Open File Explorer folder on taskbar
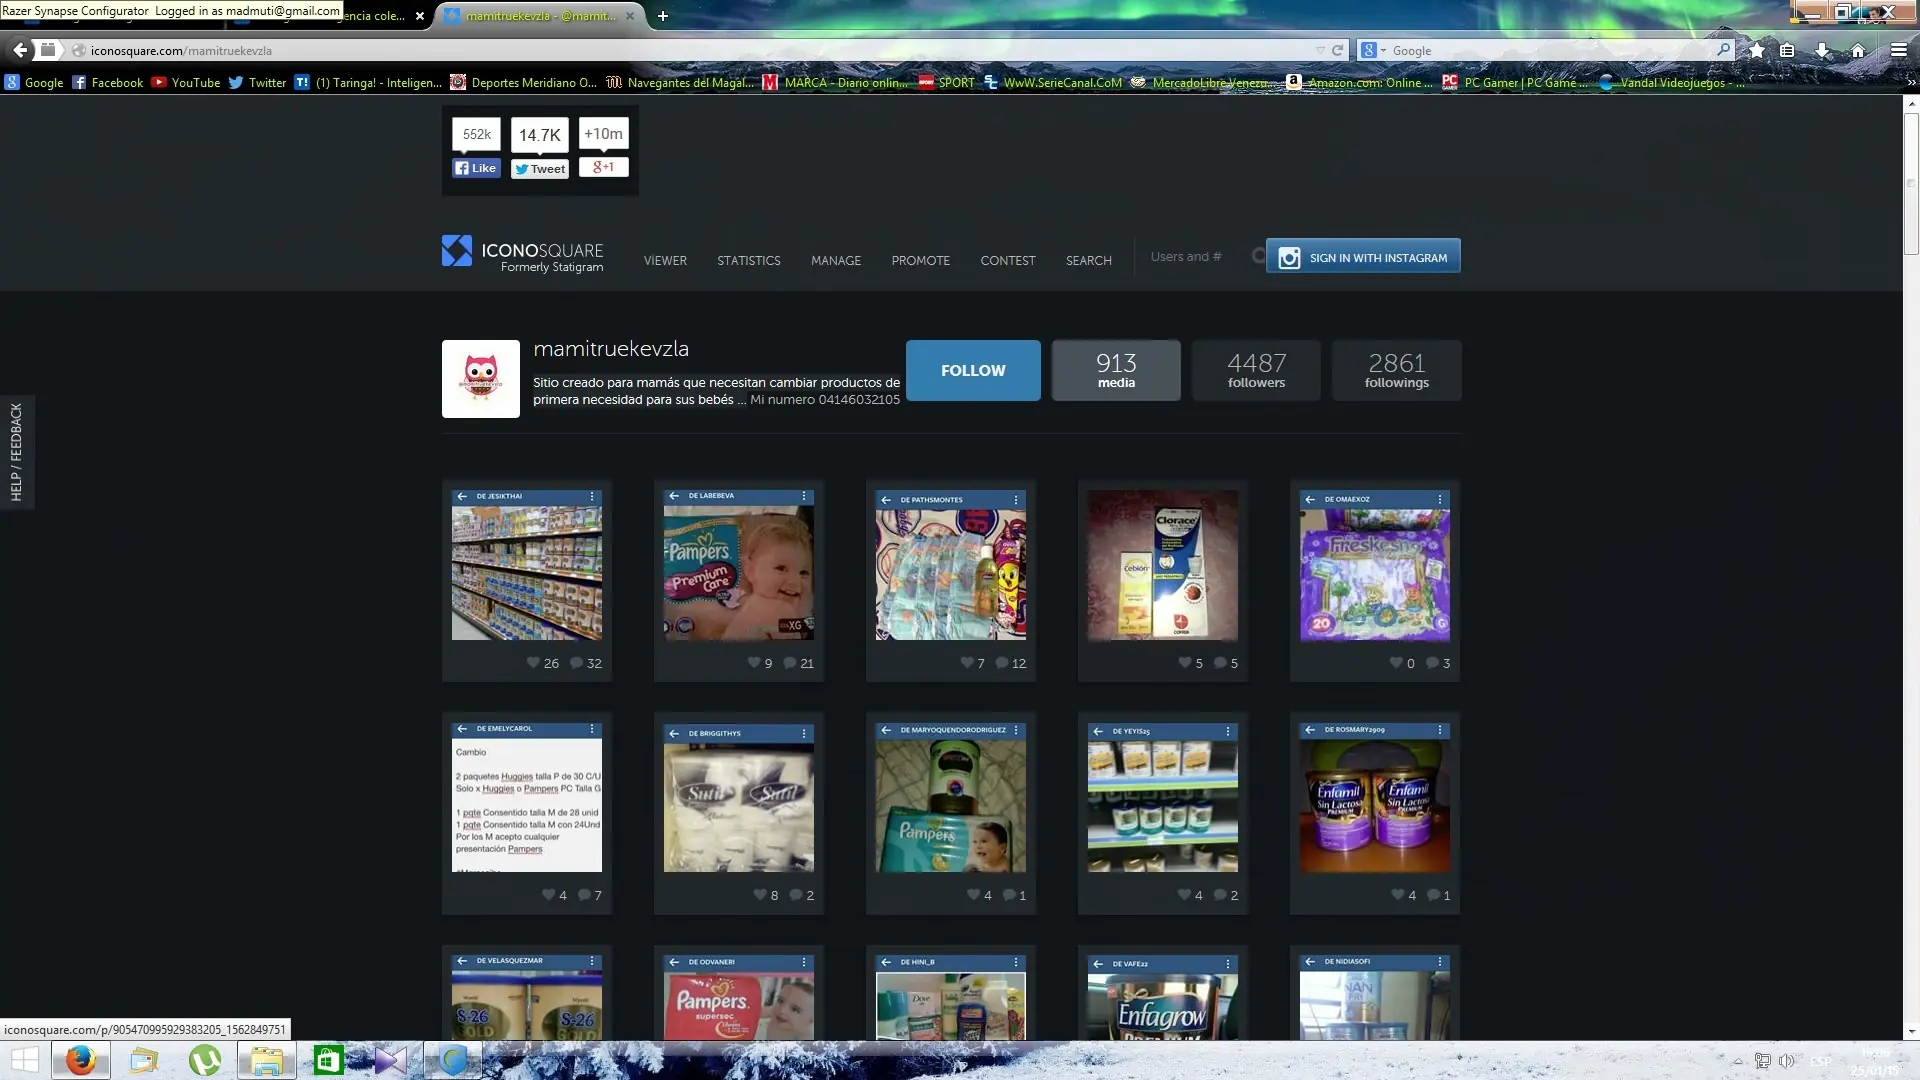Image resolution: width=1920 pixels, height=1080 pixels. pos(267,1060)
